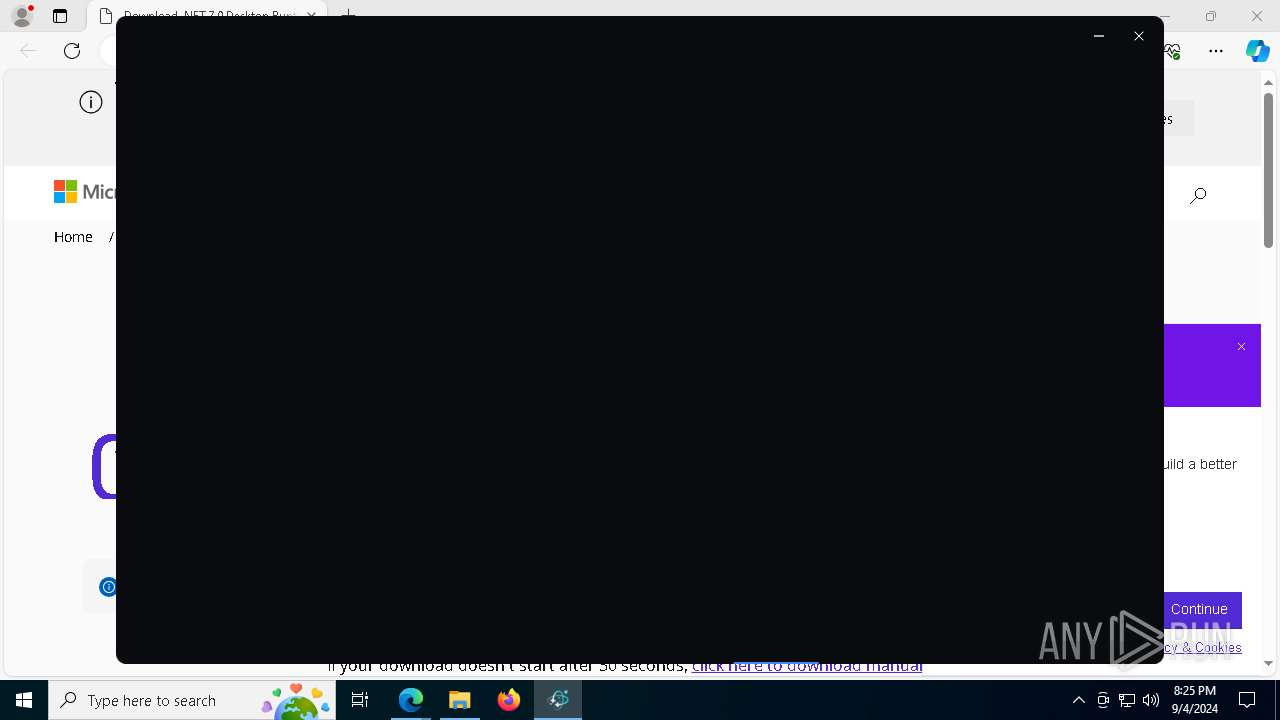Image resolution: width=1280 pixels, height=720 pixels.
Task: Open the volume speaker tray icon
Action: [x=1151, y=700]
